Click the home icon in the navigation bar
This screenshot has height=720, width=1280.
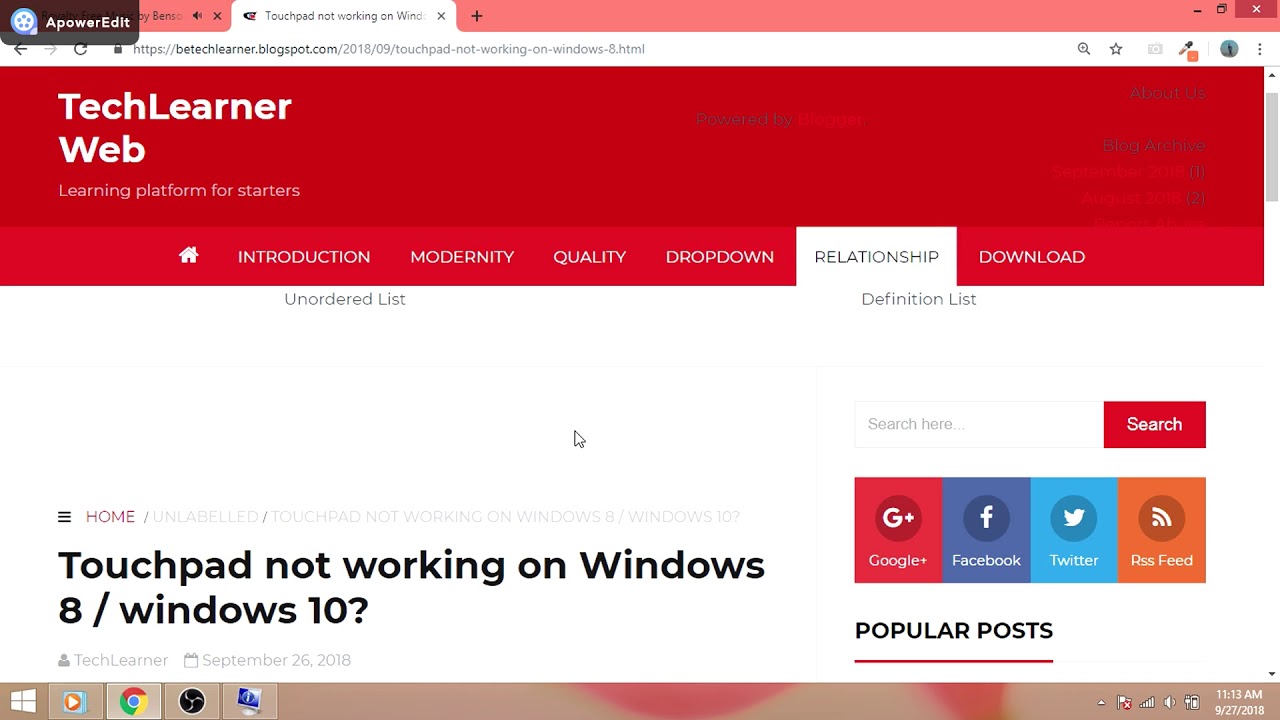tap(188, 256)
